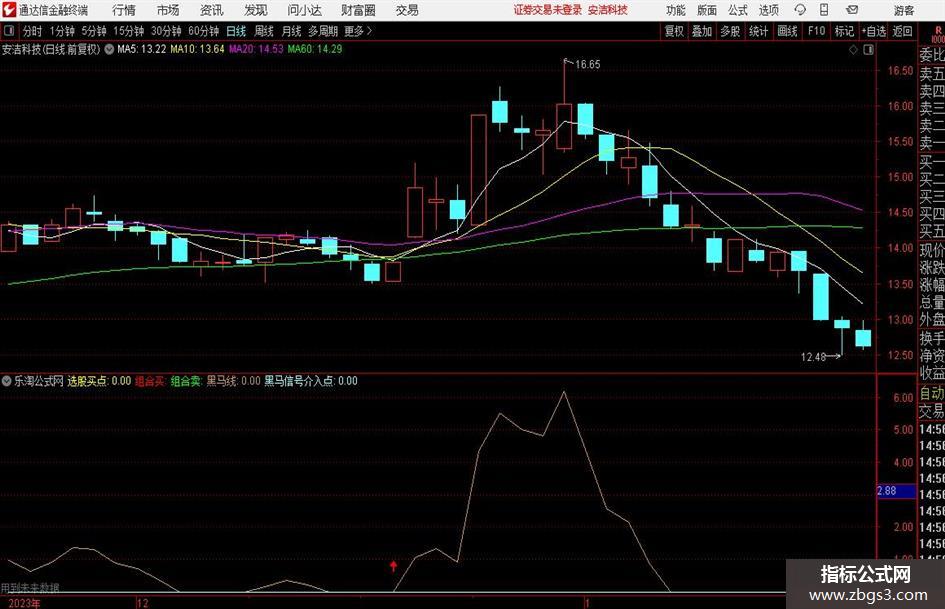945x609 pixels.
Task: Open the 功能 menu
Action: [676, 10]
